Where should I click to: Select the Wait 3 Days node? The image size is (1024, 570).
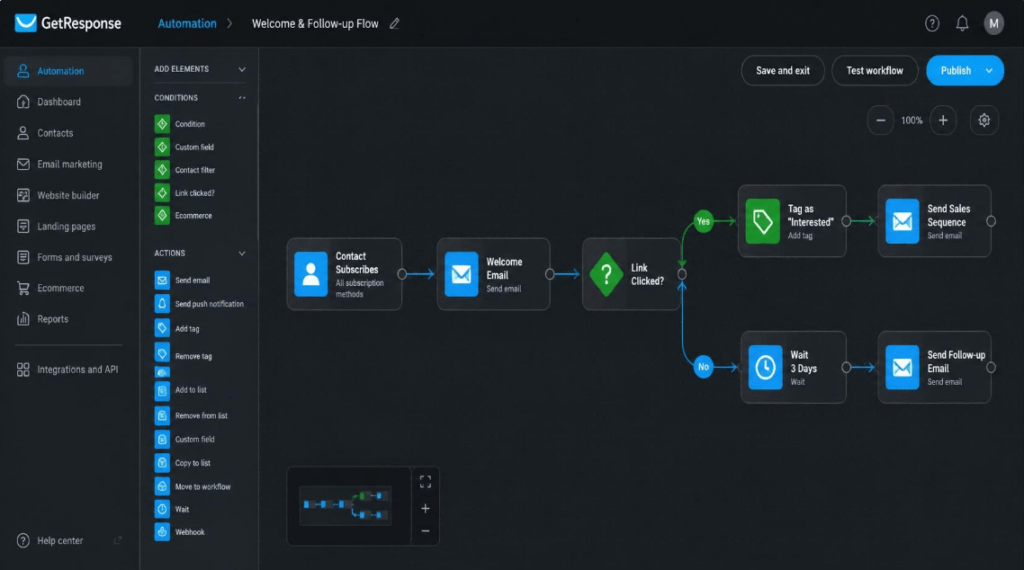793,368
